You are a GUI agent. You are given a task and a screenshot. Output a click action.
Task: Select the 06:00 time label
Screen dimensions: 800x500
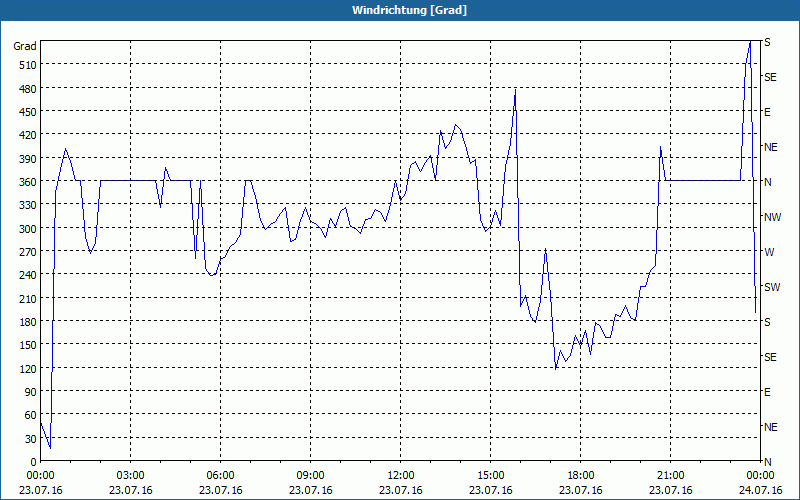220,476
